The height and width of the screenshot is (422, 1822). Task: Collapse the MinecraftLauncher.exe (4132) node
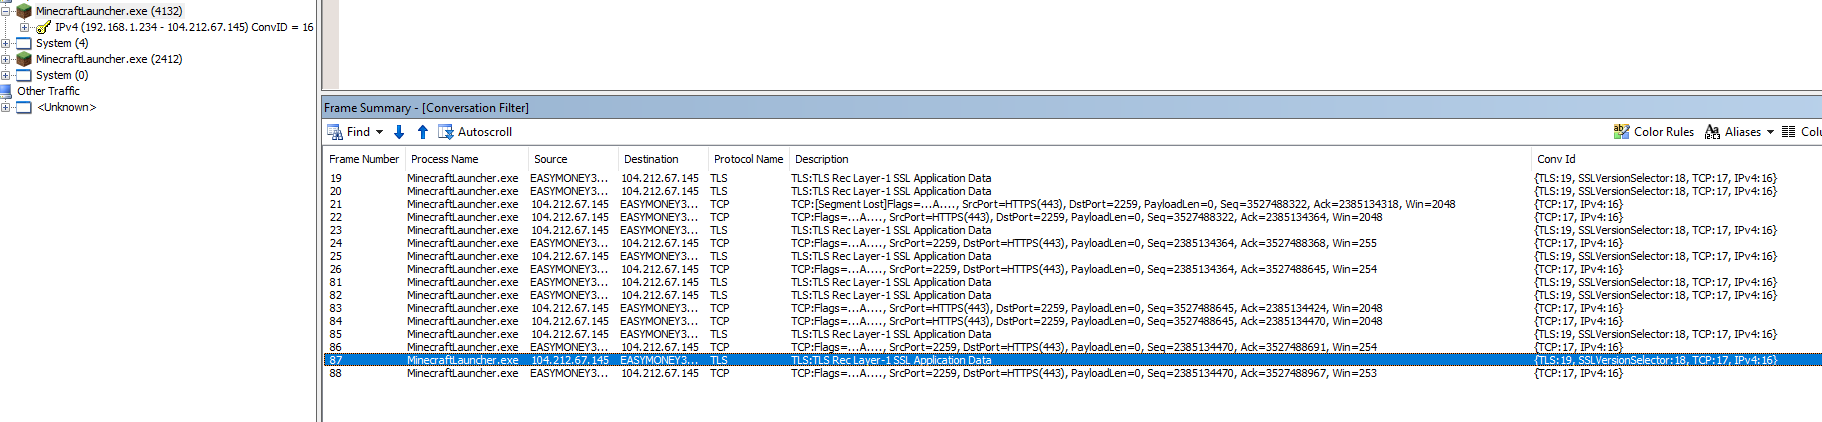[x=5, y=11]
